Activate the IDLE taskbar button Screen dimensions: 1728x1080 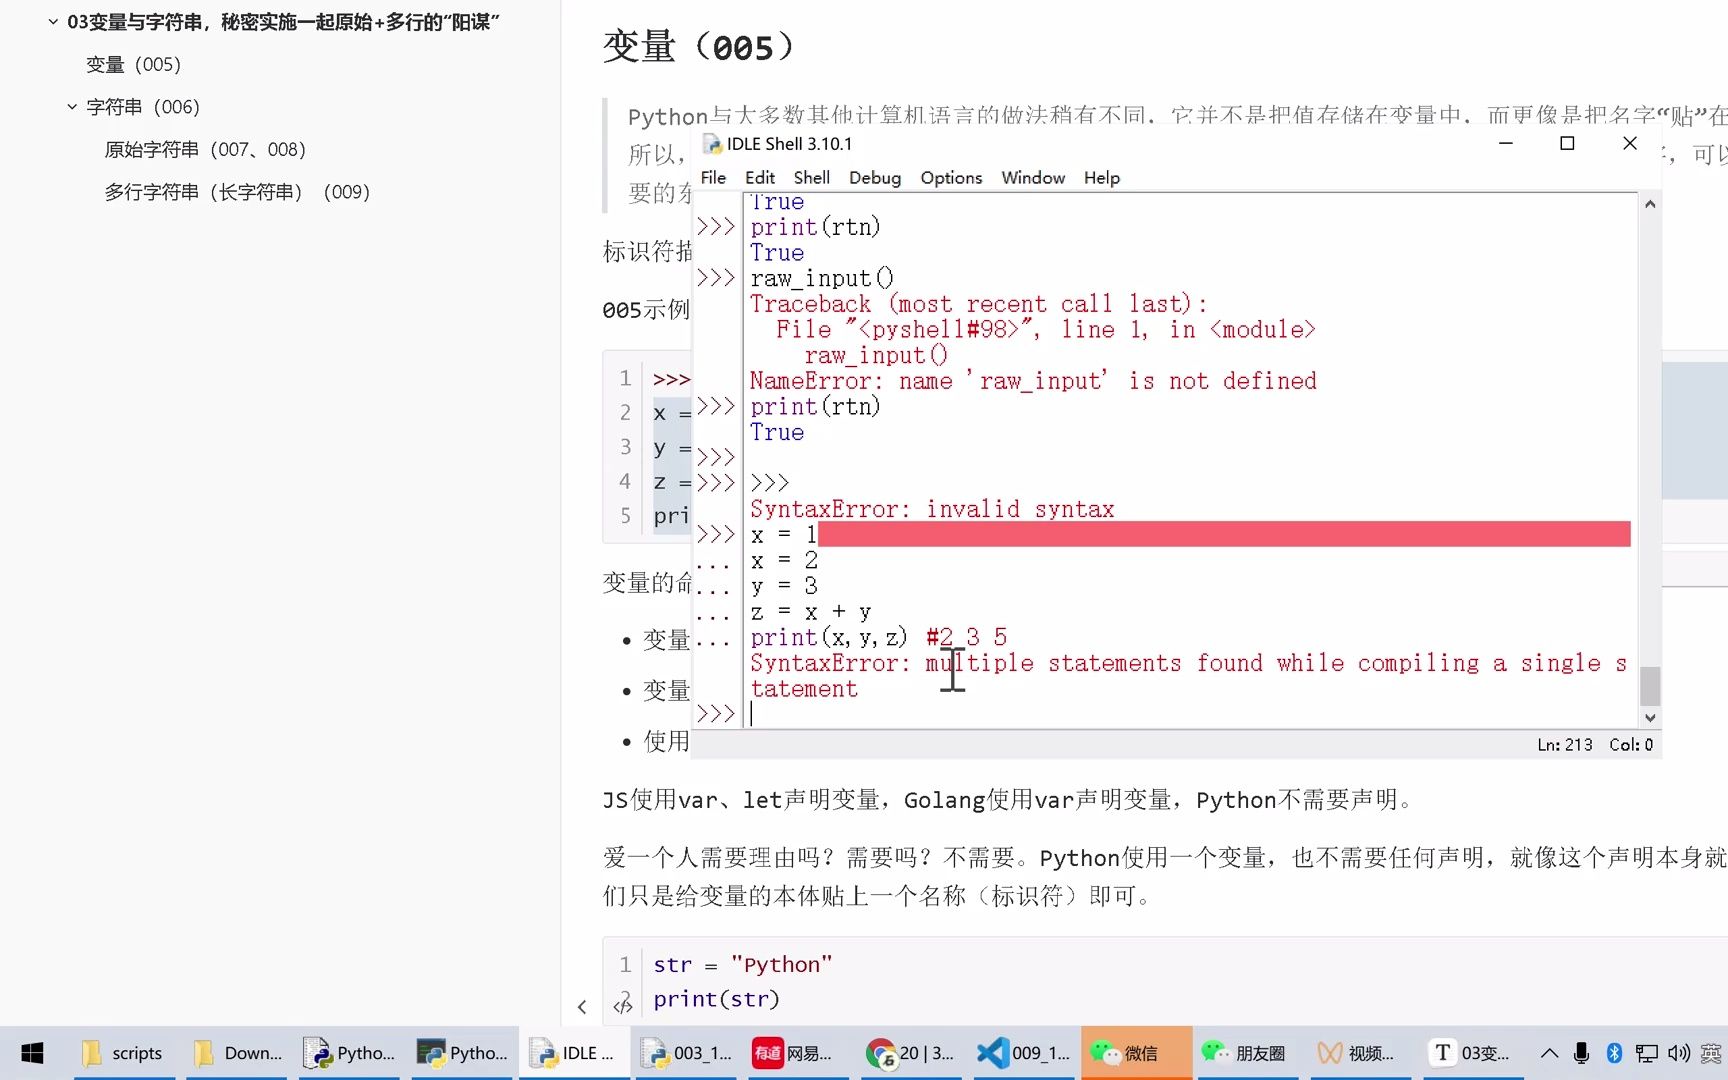click(574, 1053)
